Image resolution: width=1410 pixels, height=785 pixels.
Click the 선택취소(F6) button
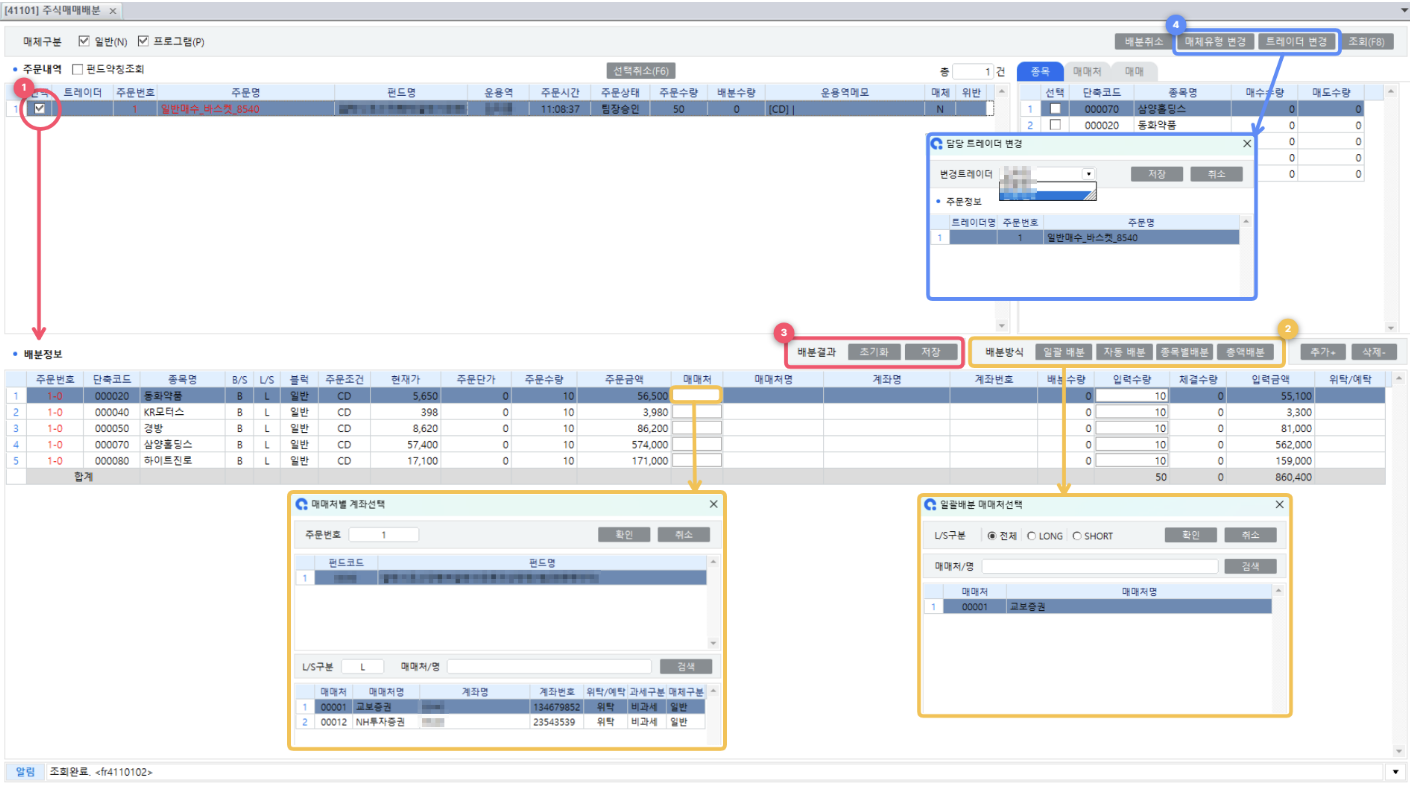642,71
